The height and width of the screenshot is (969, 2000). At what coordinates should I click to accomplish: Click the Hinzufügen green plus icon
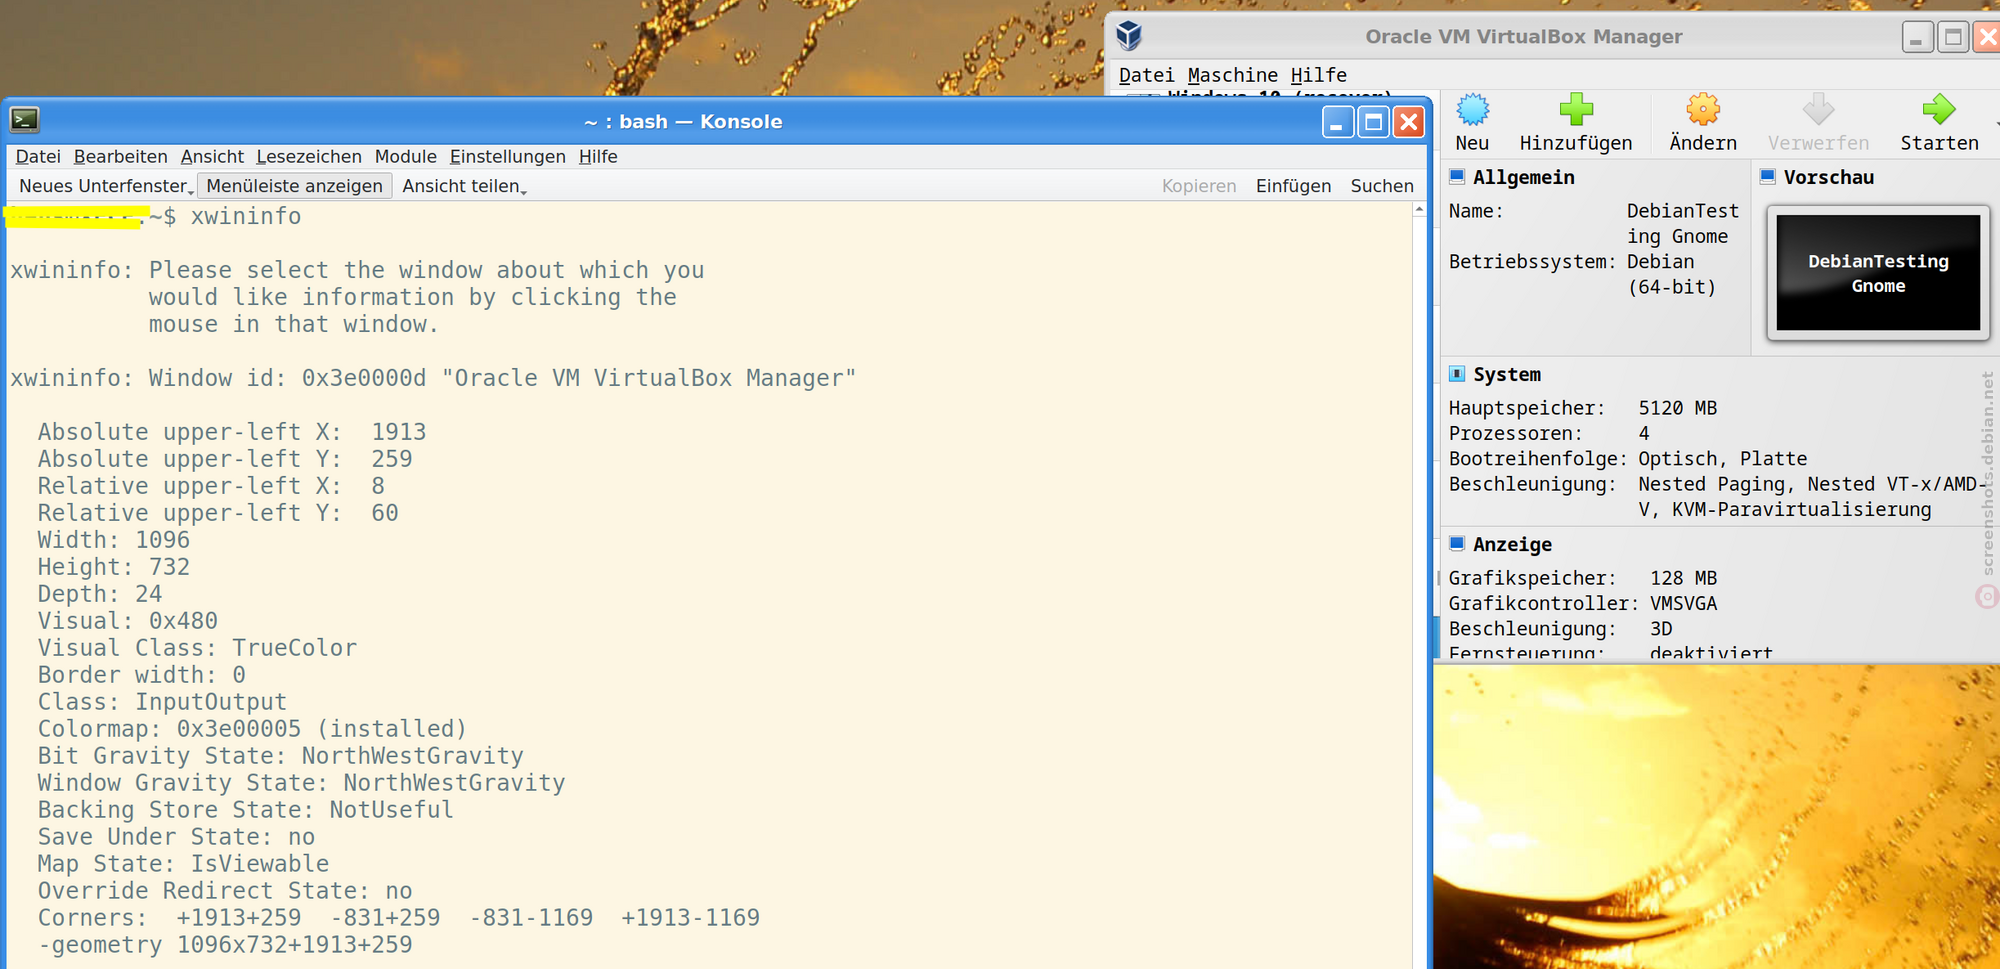click(1576, 109)
